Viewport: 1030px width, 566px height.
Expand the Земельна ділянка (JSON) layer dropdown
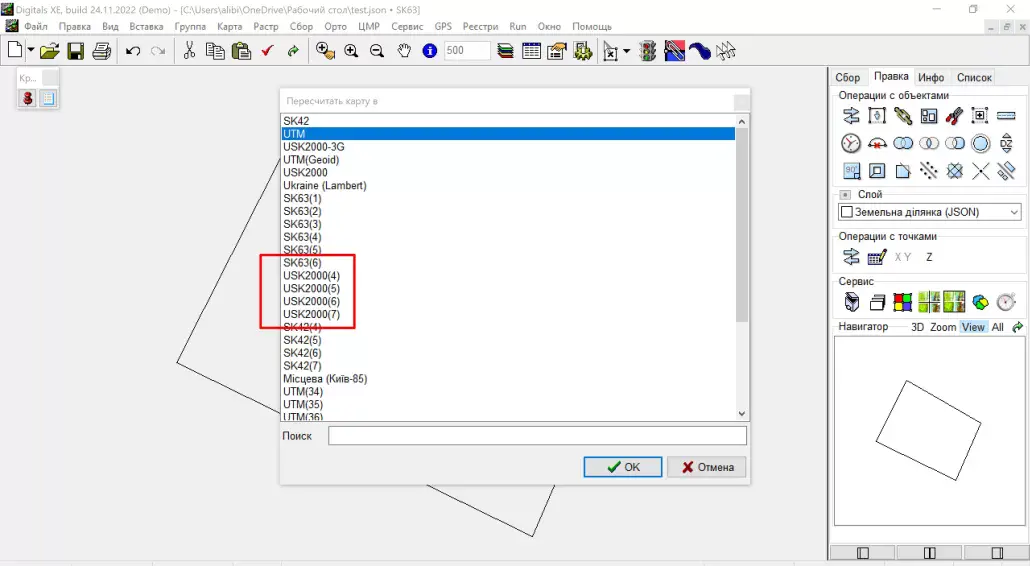pyautogui.click(x=1014, y=212)
